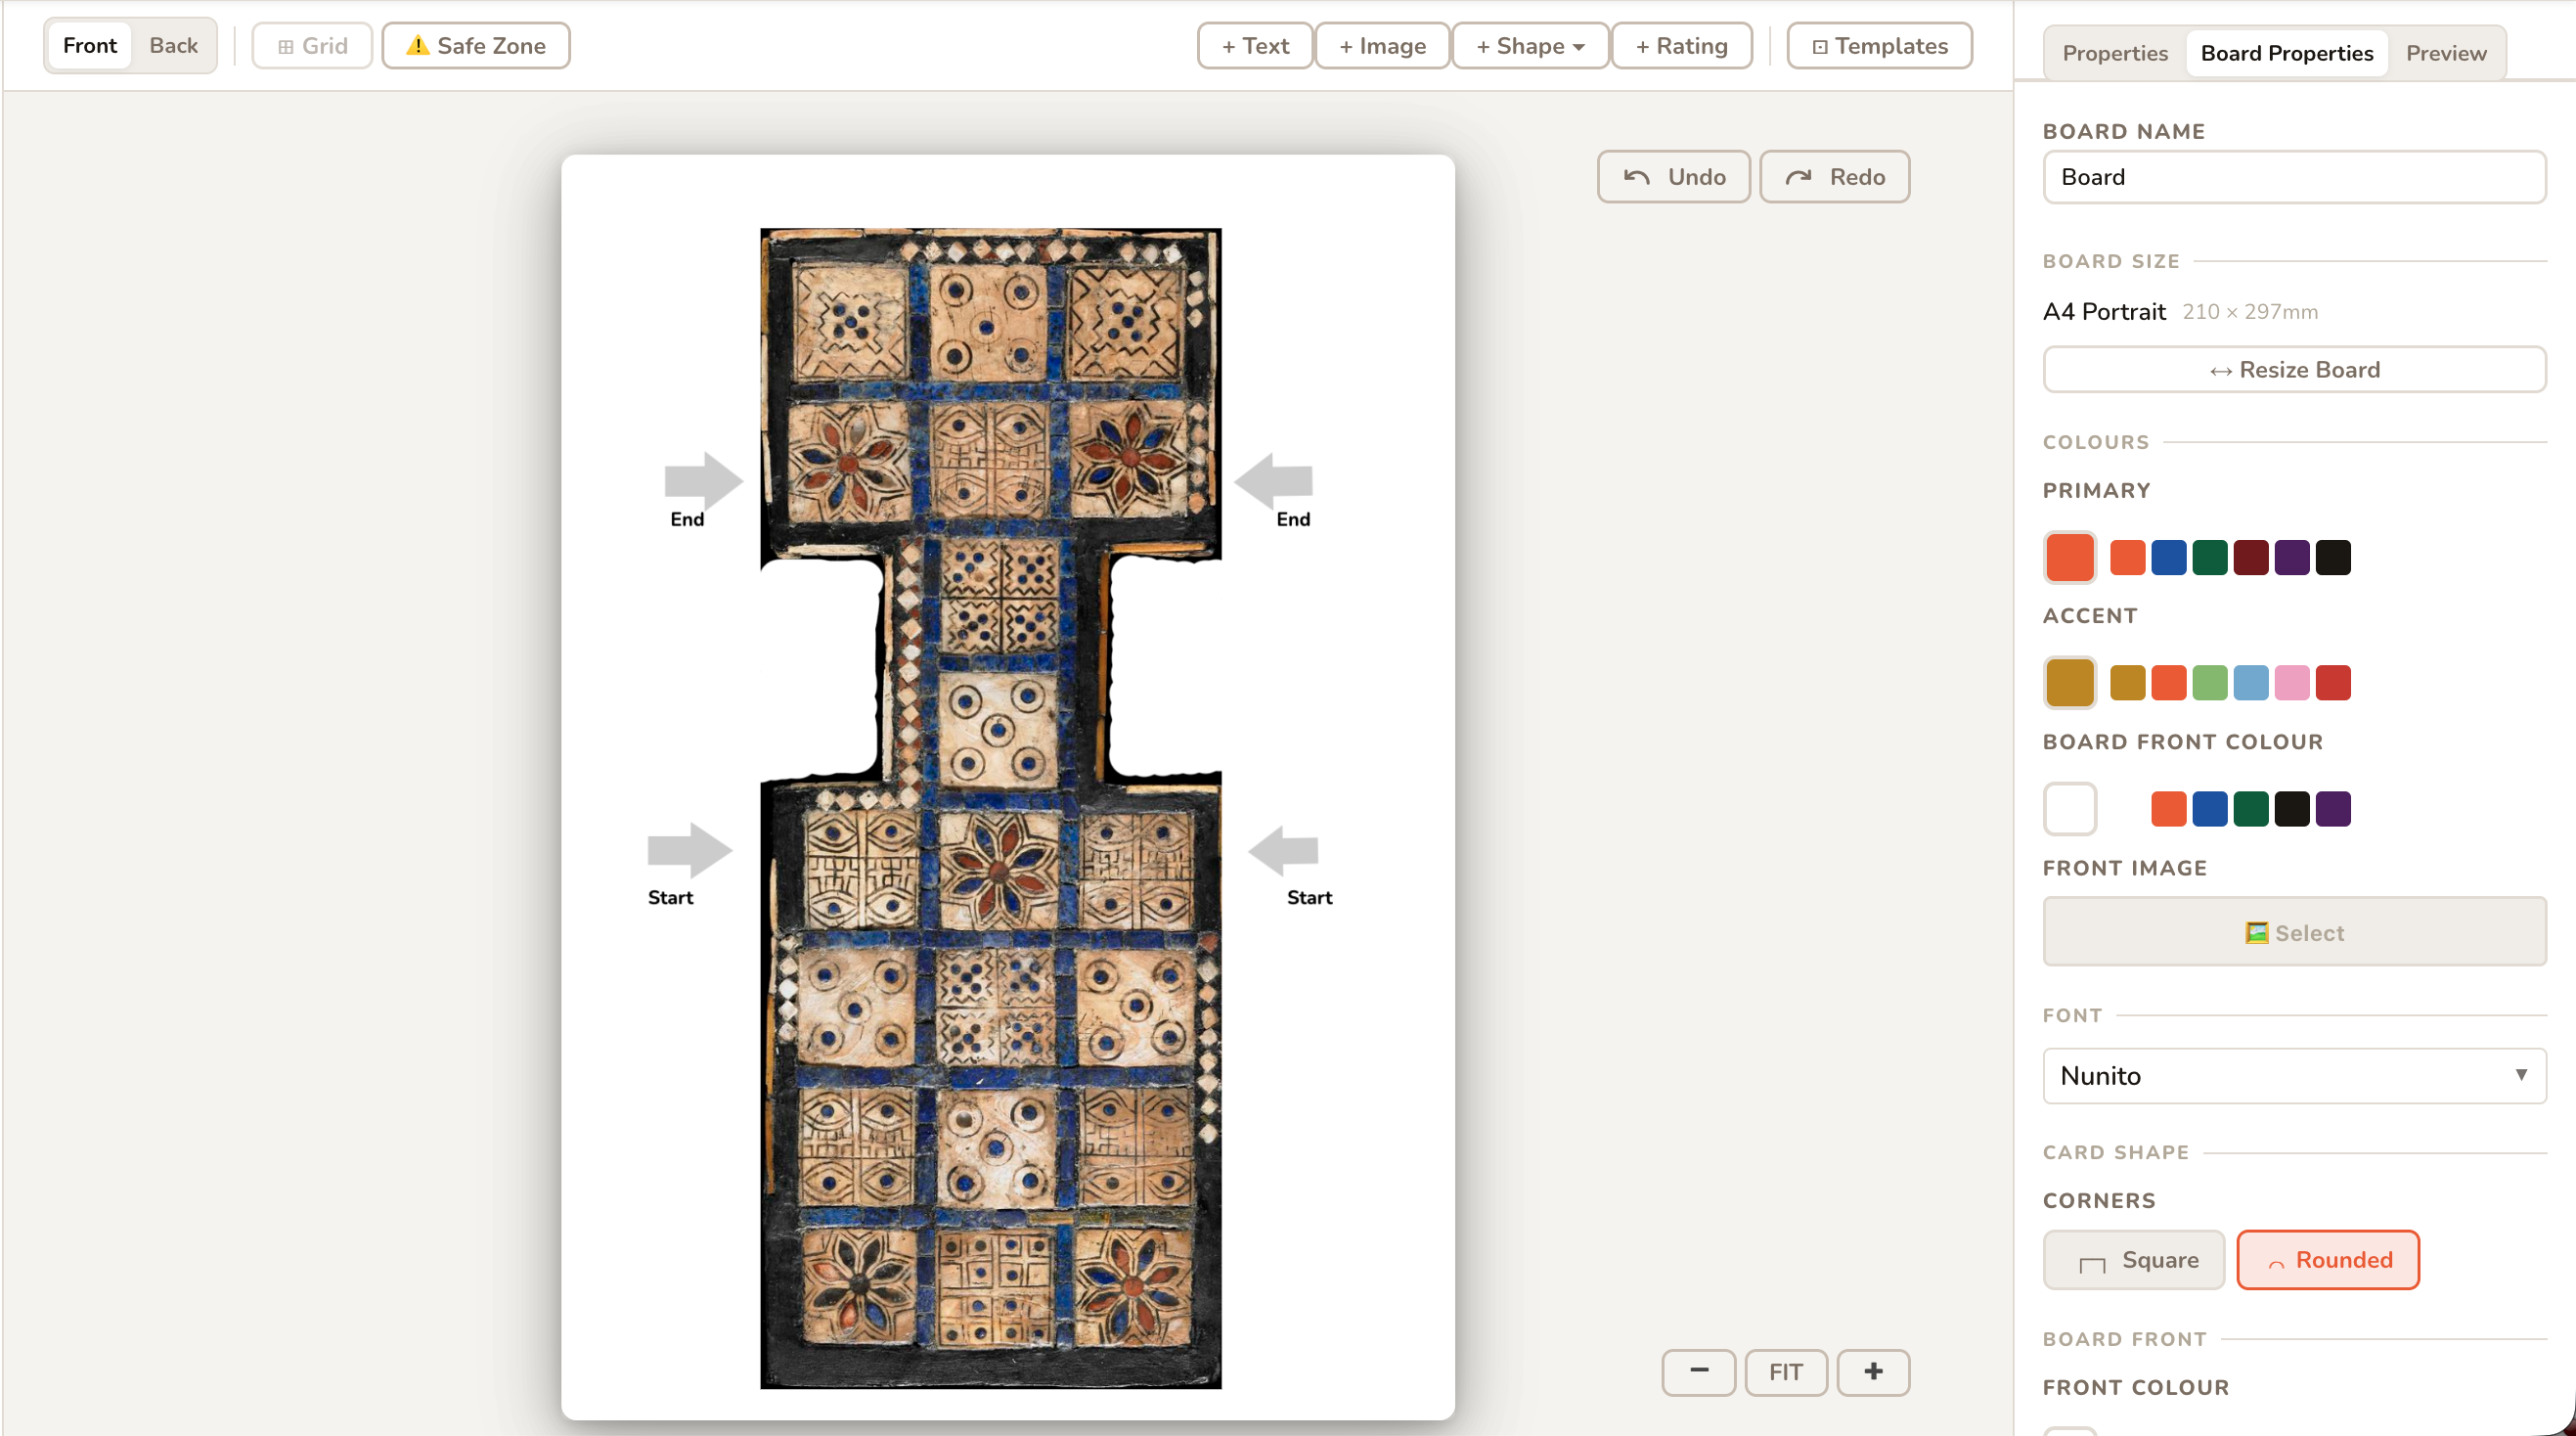Image resolution: width=2576 pixels, height=1436 pixels.
Task: Add an Image element
Action: click(1383, 46)
